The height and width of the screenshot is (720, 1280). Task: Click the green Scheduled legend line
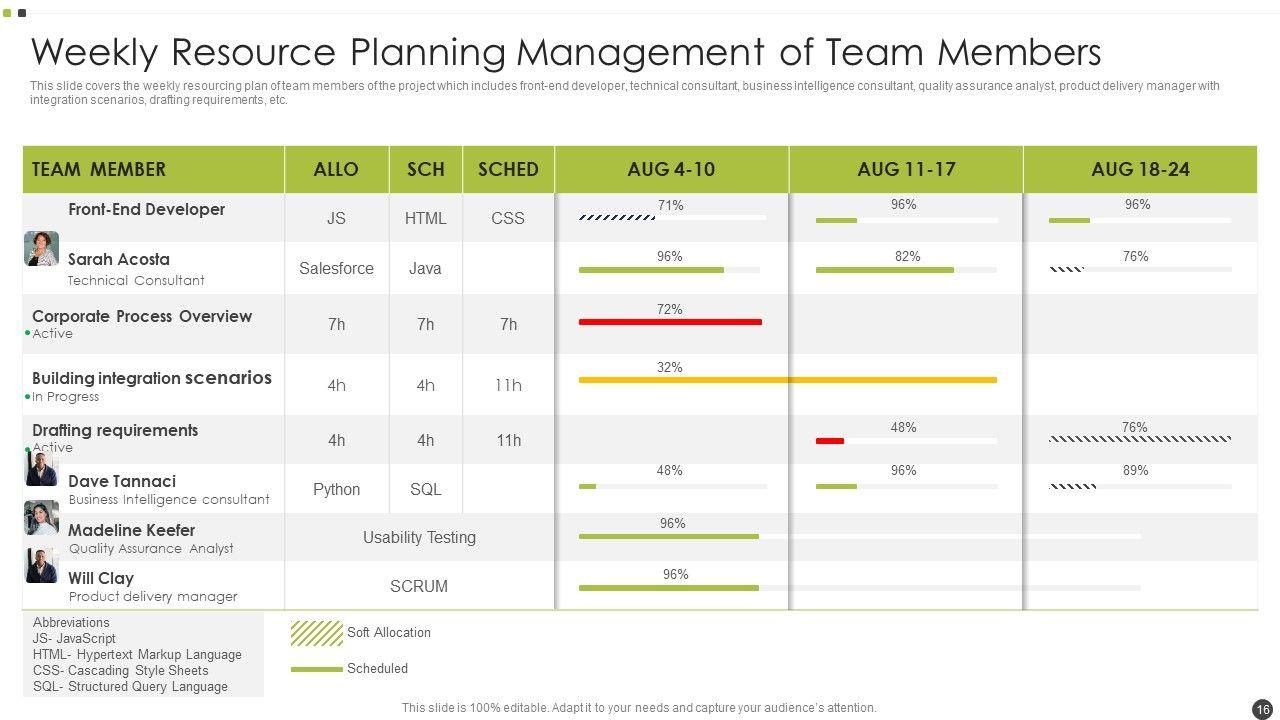316,669
